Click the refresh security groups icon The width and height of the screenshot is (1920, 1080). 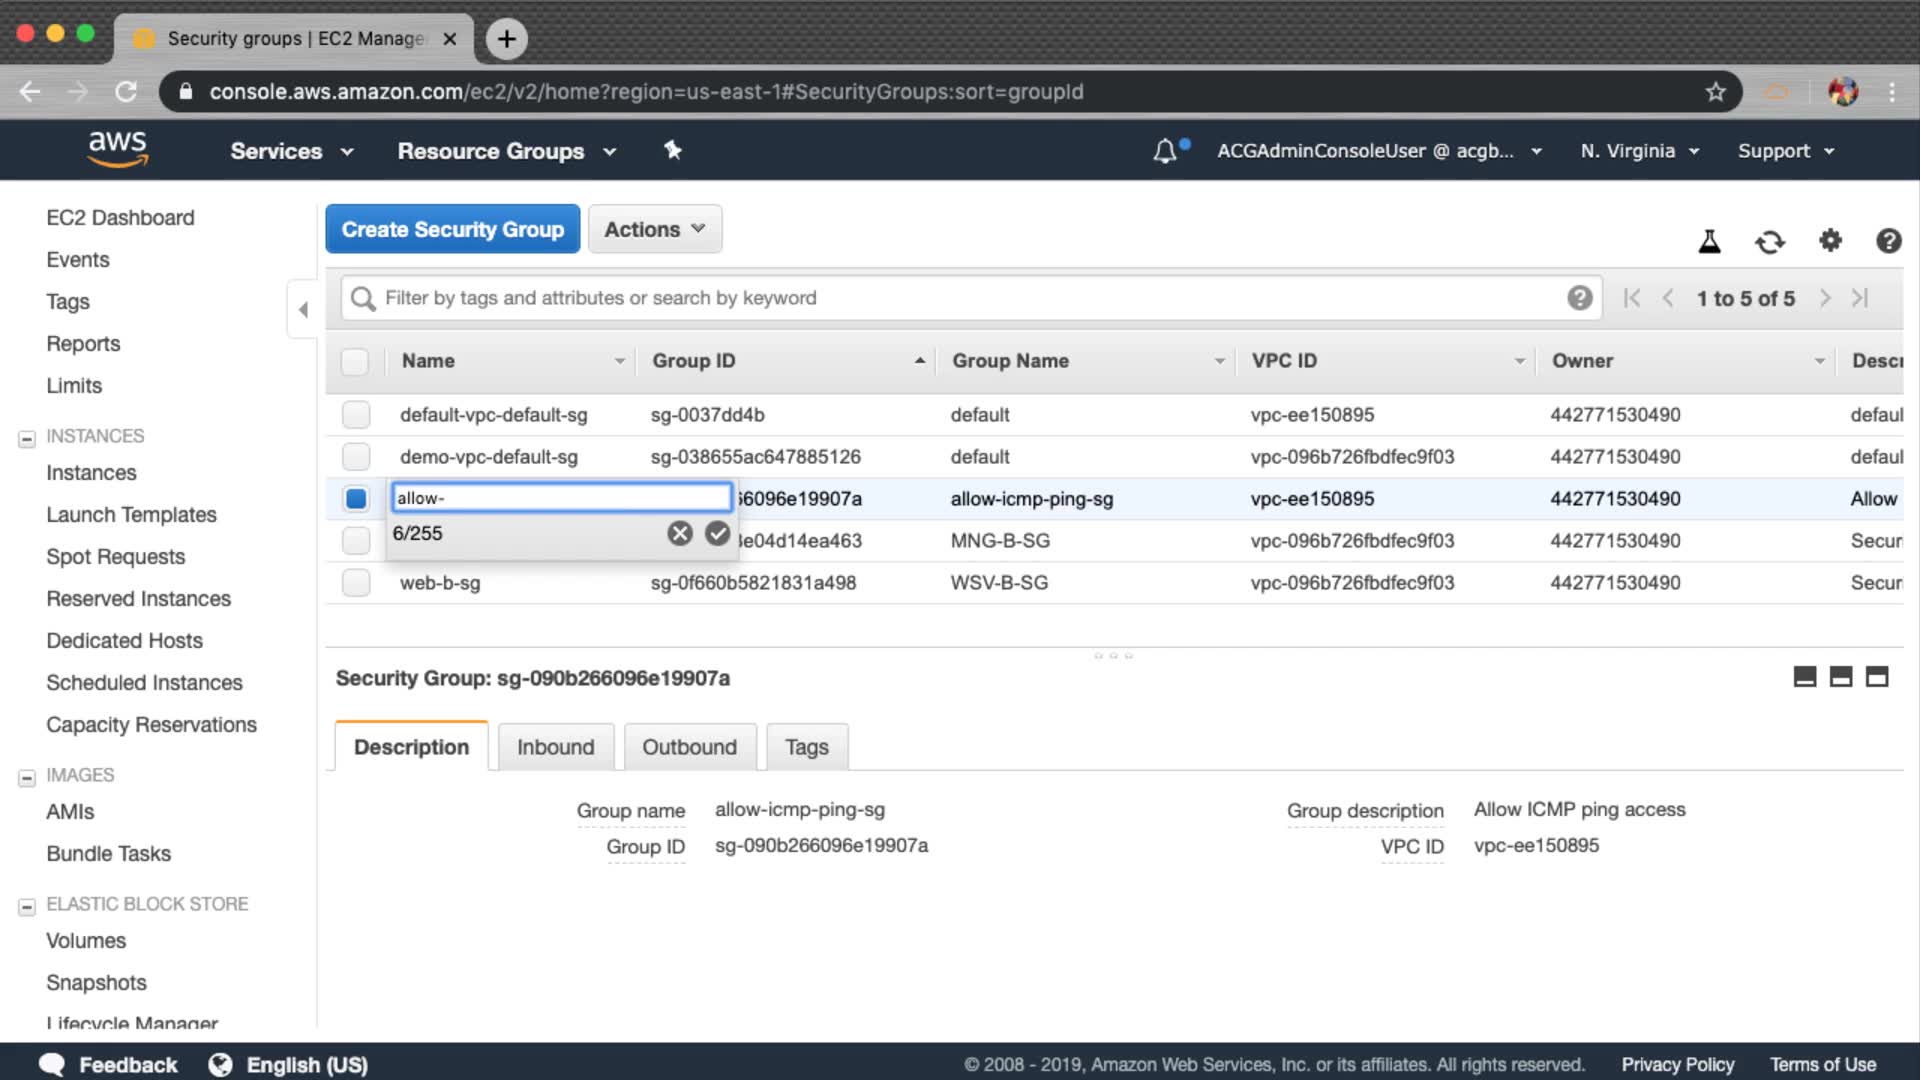click(1769, 241)
